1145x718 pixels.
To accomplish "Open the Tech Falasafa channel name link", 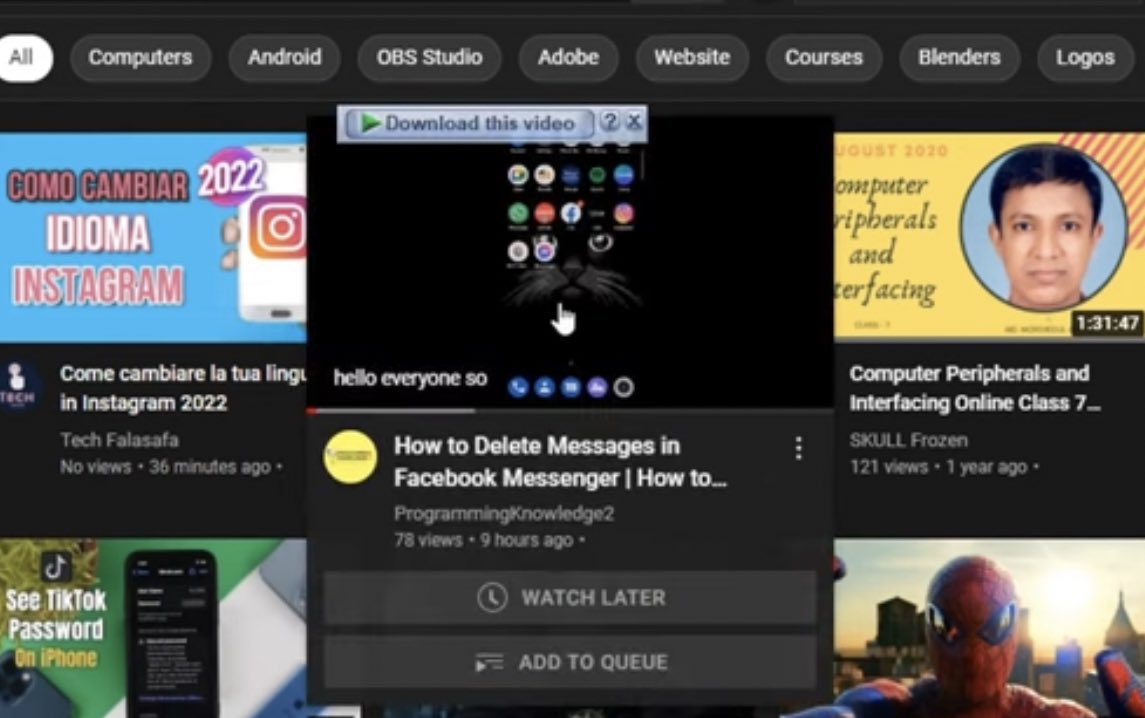I will pos(120,440).
